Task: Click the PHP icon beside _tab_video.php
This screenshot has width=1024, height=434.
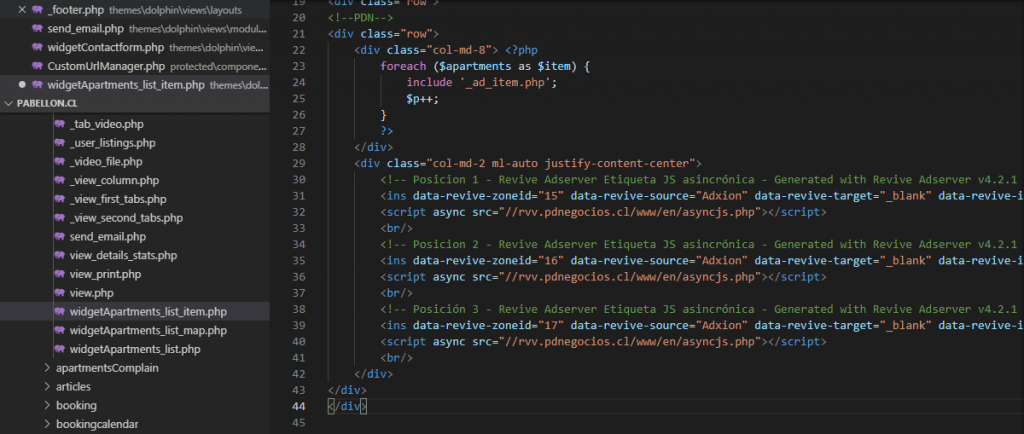Action: pos(61,124)
